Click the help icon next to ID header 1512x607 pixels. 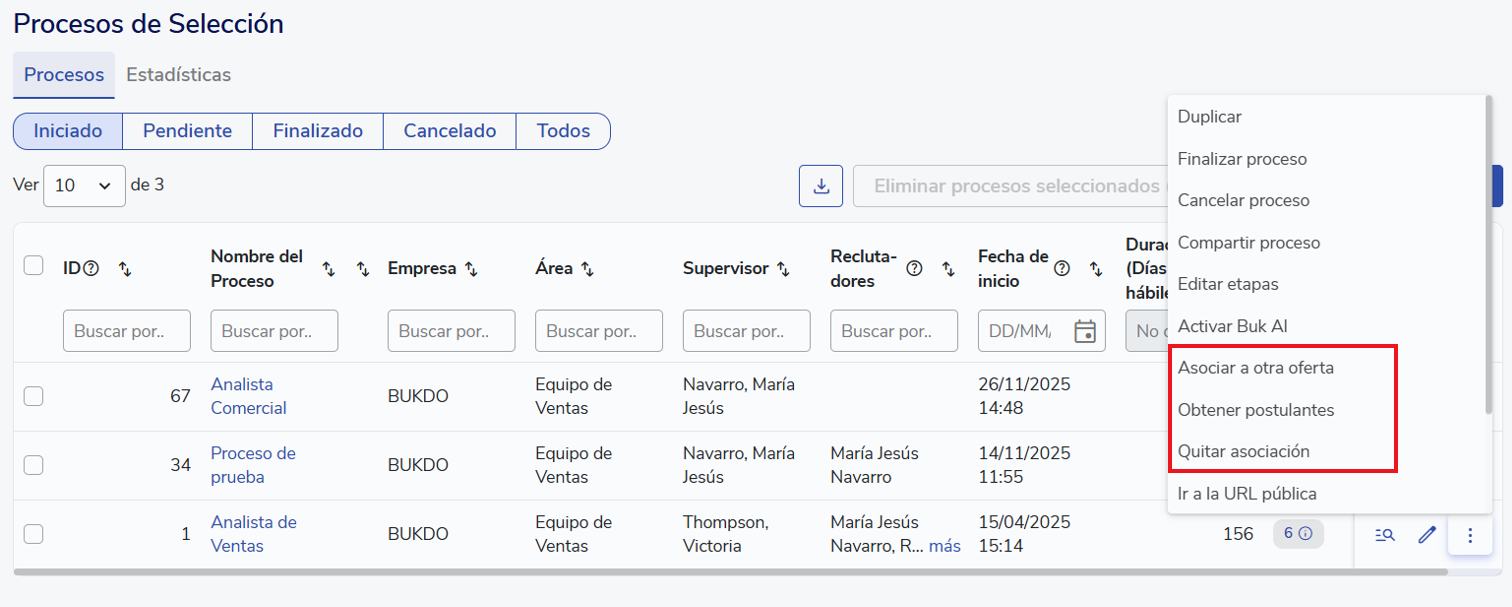(x=92, y=269)
